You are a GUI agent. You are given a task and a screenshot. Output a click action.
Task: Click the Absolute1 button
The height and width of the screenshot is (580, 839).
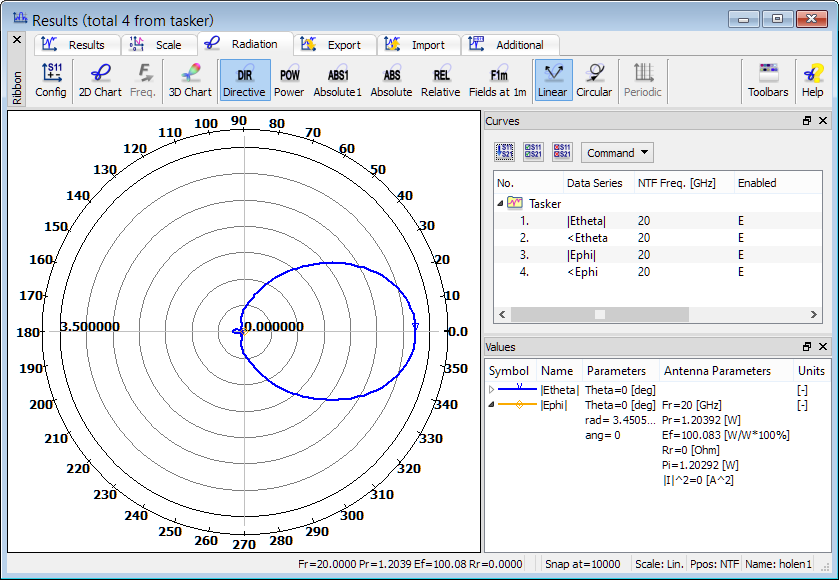click(338, 80)
